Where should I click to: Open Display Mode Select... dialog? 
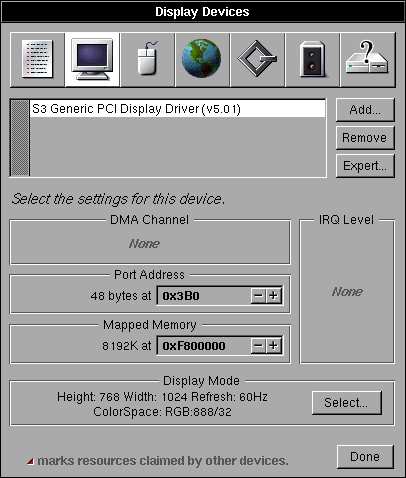tap(347, 403)
